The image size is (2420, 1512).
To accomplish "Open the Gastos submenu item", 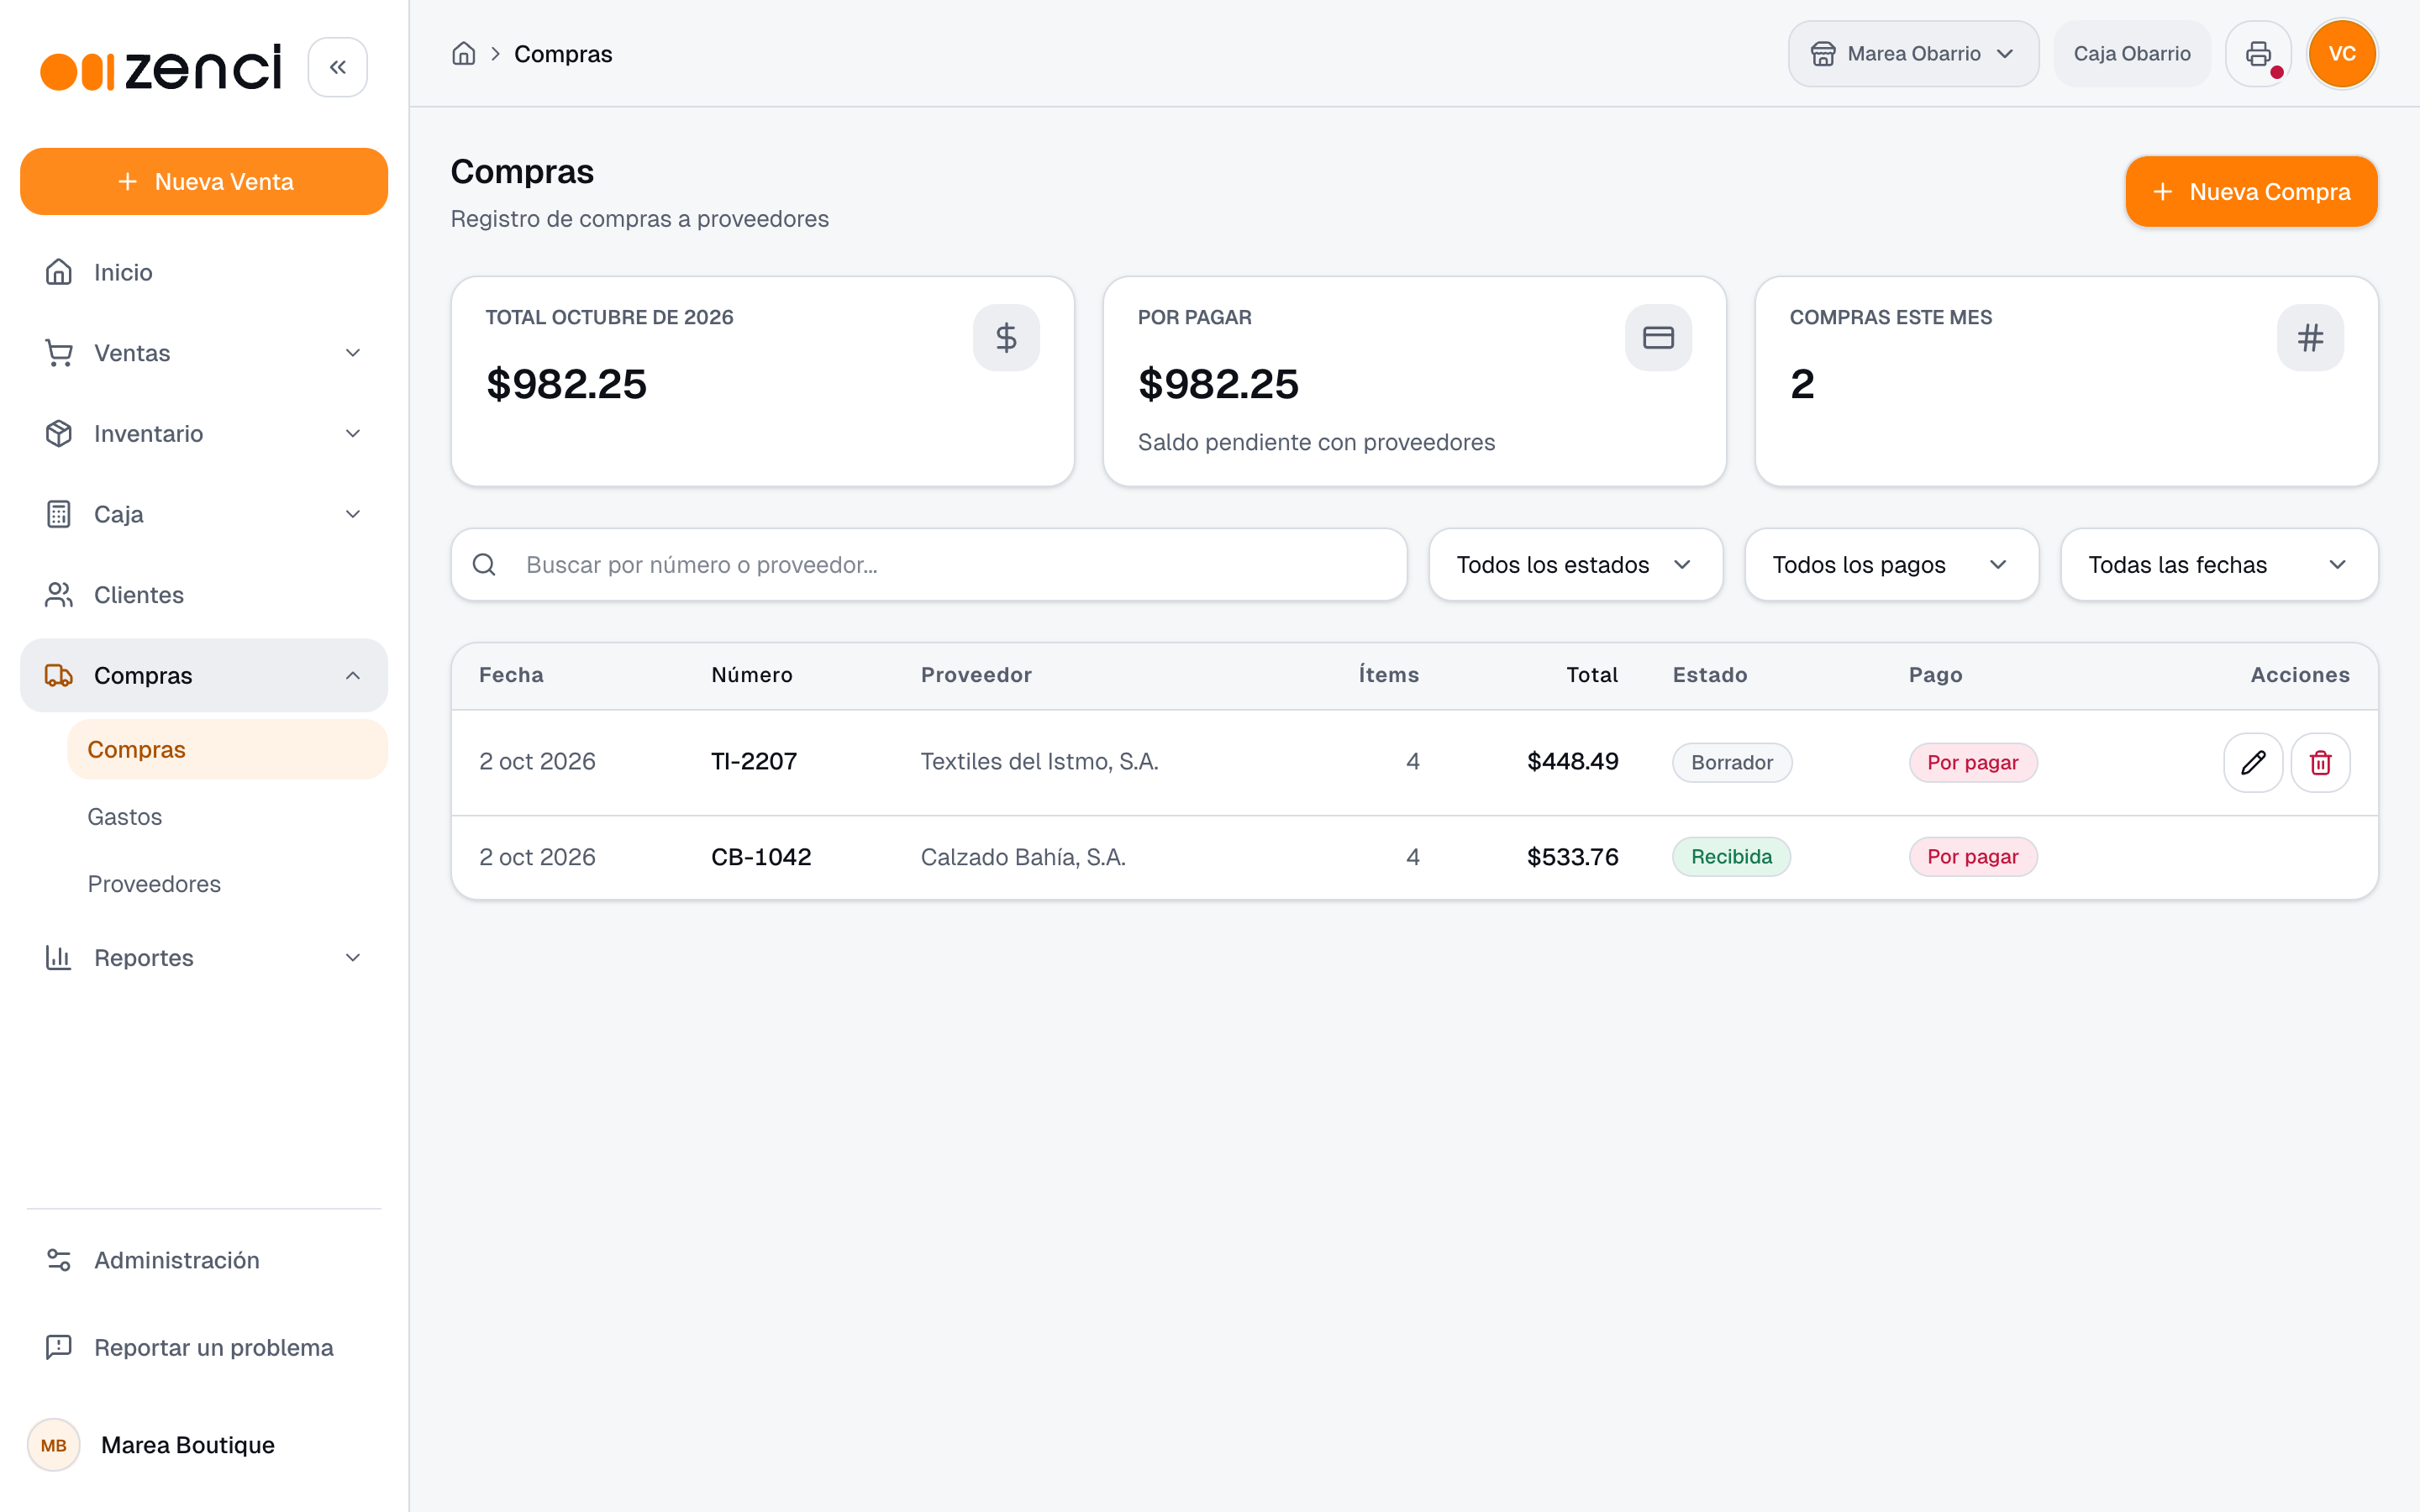I will click(x=227, y=817).
